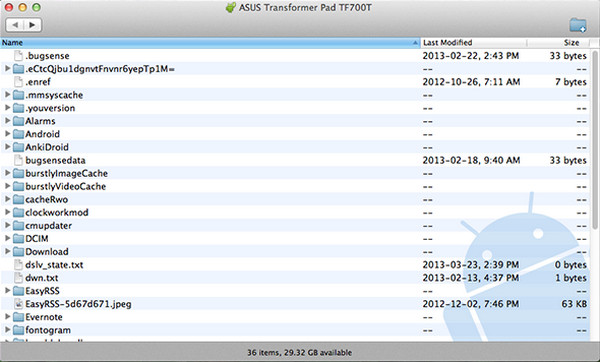The height and width of the screenshot is (362, 600).
Task: Click the dwn.txt document icon
Action: pos(18,278)
